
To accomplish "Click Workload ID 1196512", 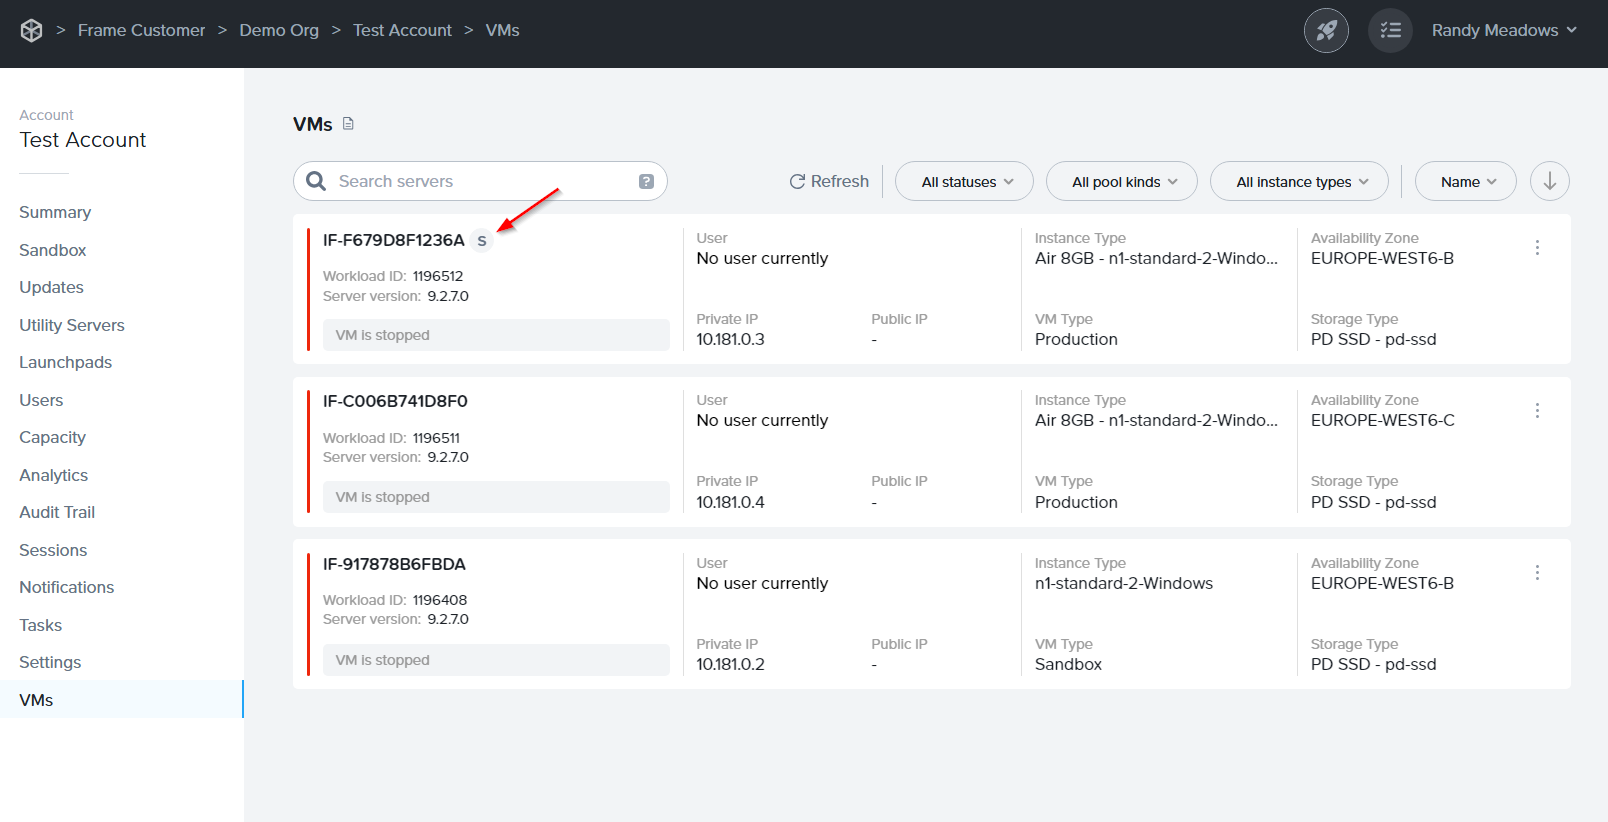I will (438, 276).
